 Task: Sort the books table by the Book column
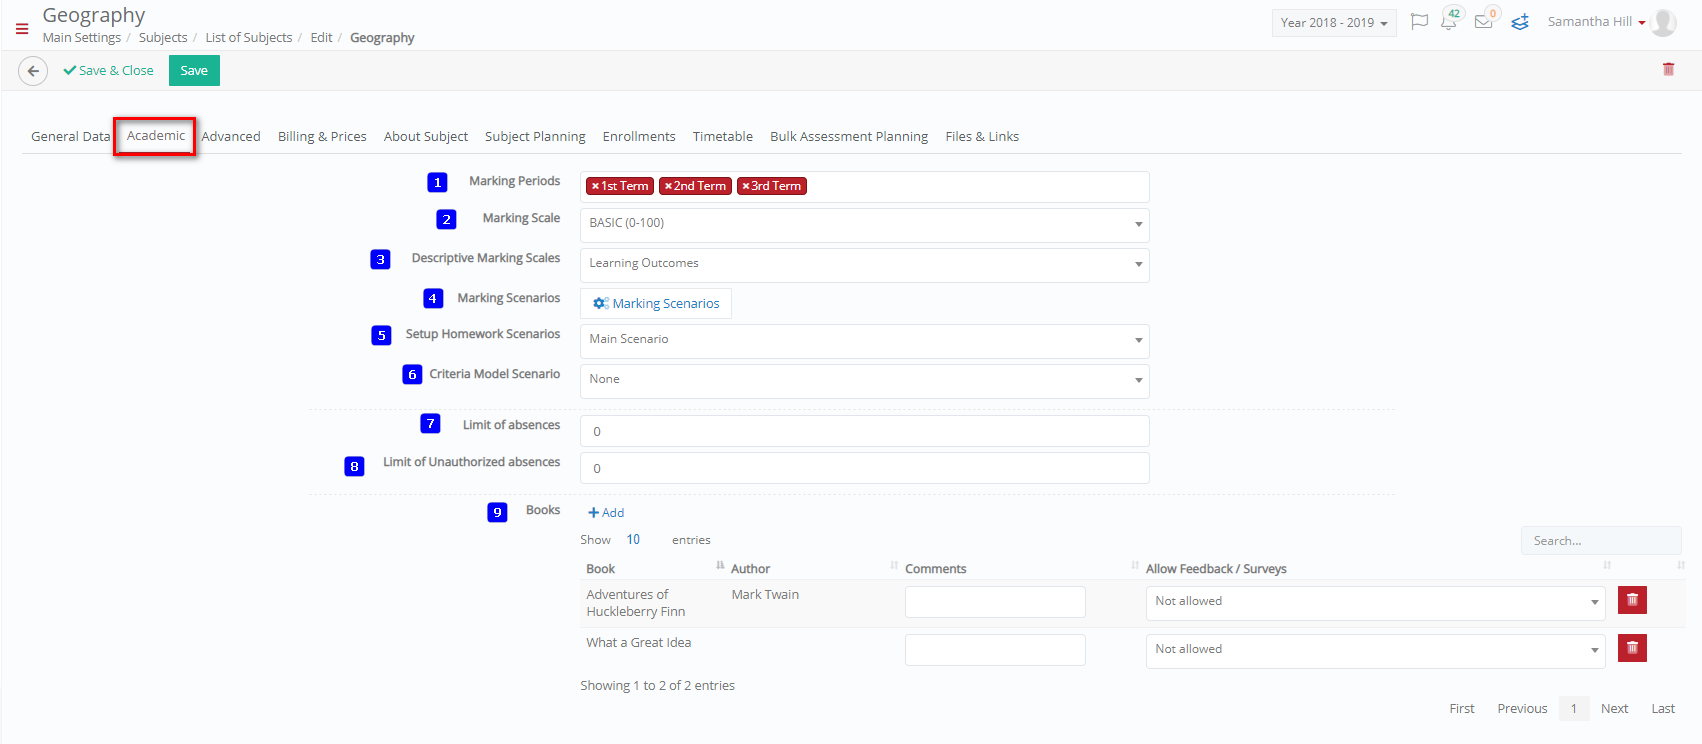coord(652,568)
